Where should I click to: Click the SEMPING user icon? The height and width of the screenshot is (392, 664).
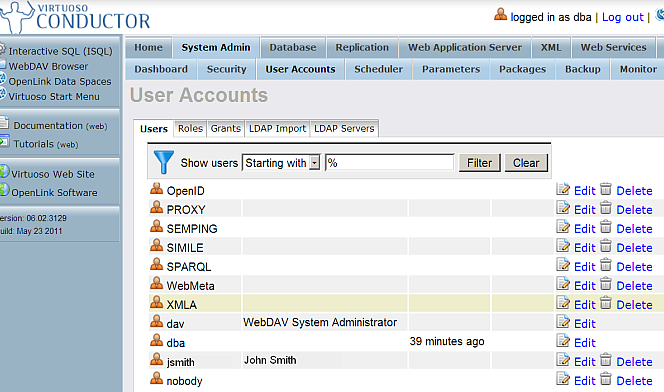pyautogui.click(x=157, y=226)
